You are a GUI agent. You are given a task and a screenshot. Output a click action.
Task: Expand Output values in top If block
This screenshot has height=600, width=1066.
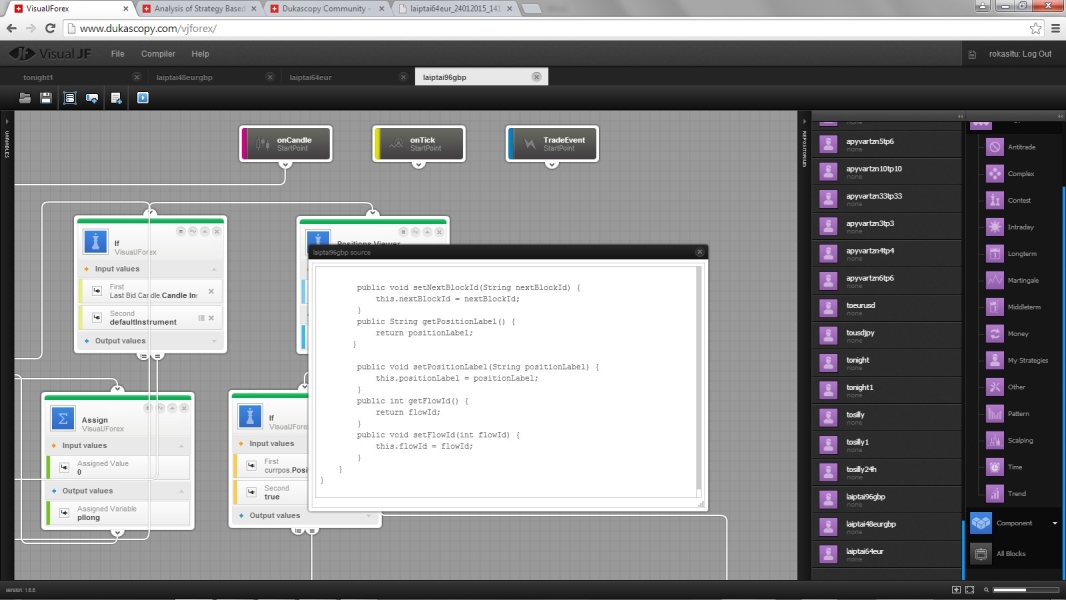click(213, 341)
